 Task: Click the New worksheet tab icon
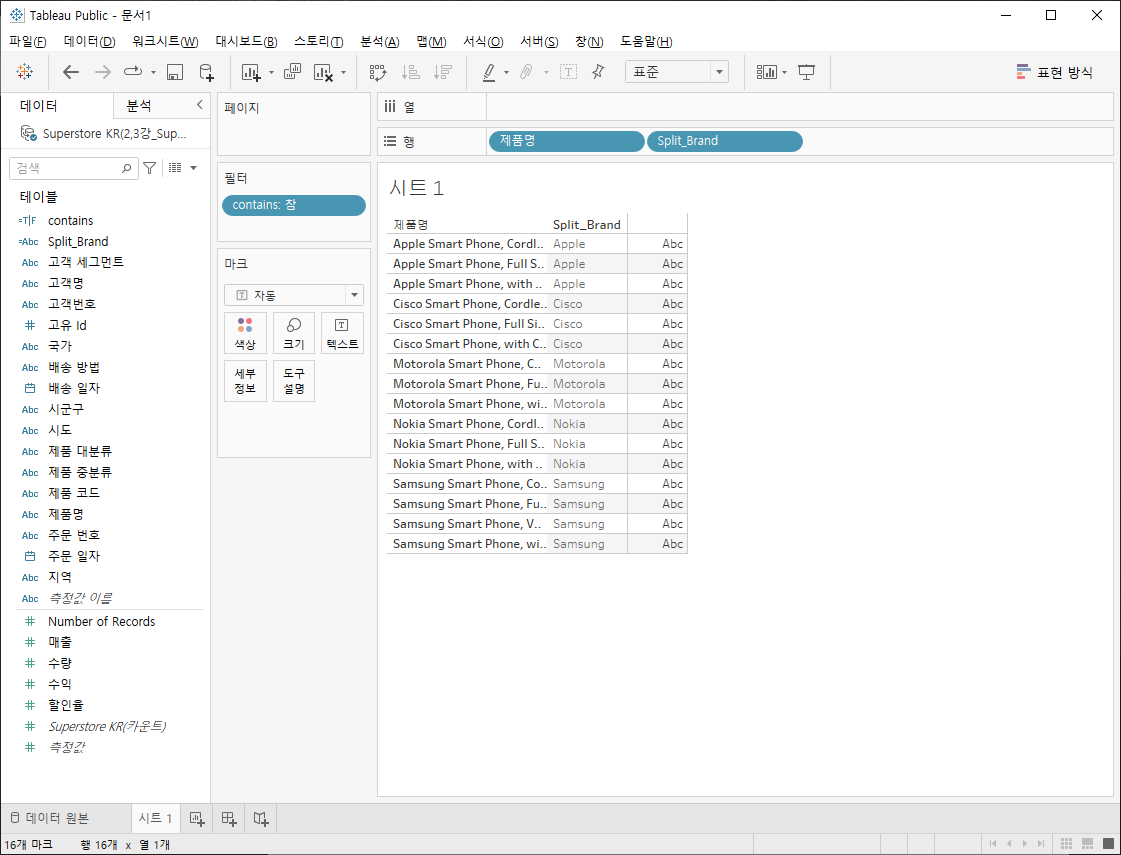pyautogui.click(x=197, y=819)
